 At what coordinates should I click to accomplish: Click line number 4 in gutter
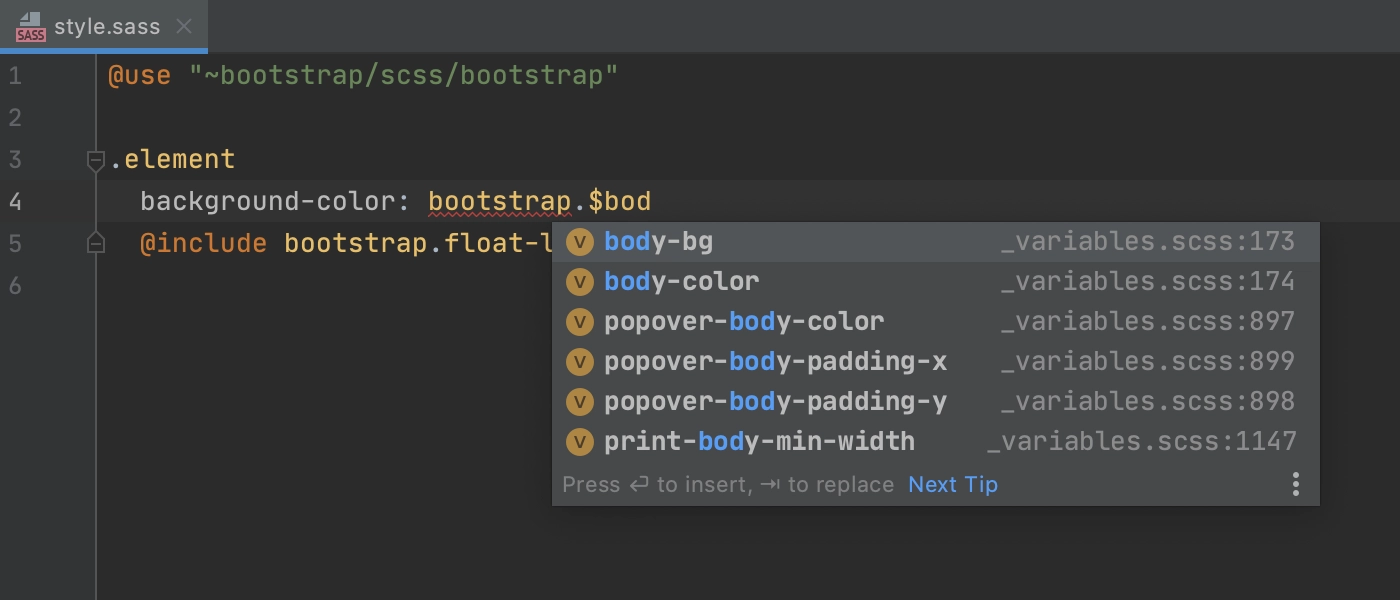tap(15, 202)
